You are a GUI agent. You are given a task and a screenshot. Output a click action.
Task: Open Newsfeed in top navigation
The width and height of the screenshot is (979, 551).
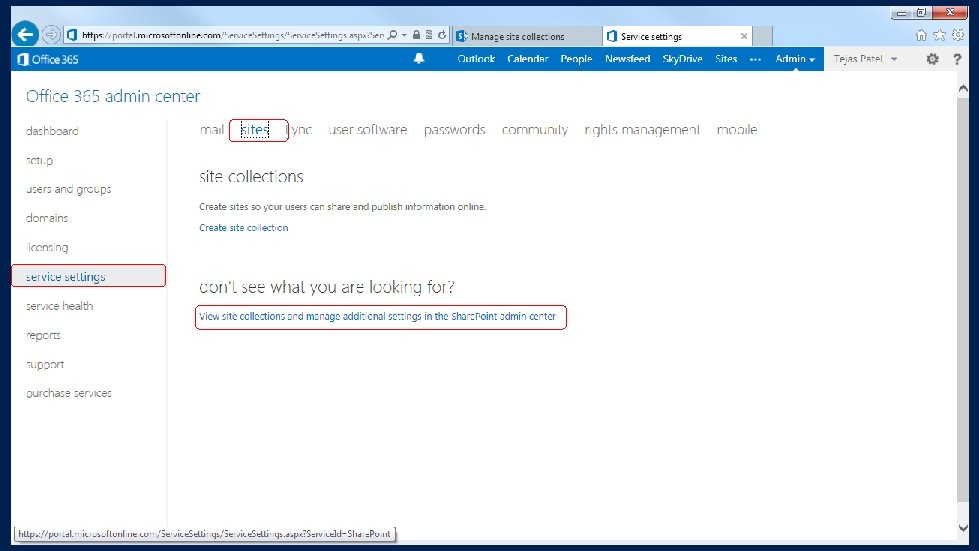coord(627,59)
